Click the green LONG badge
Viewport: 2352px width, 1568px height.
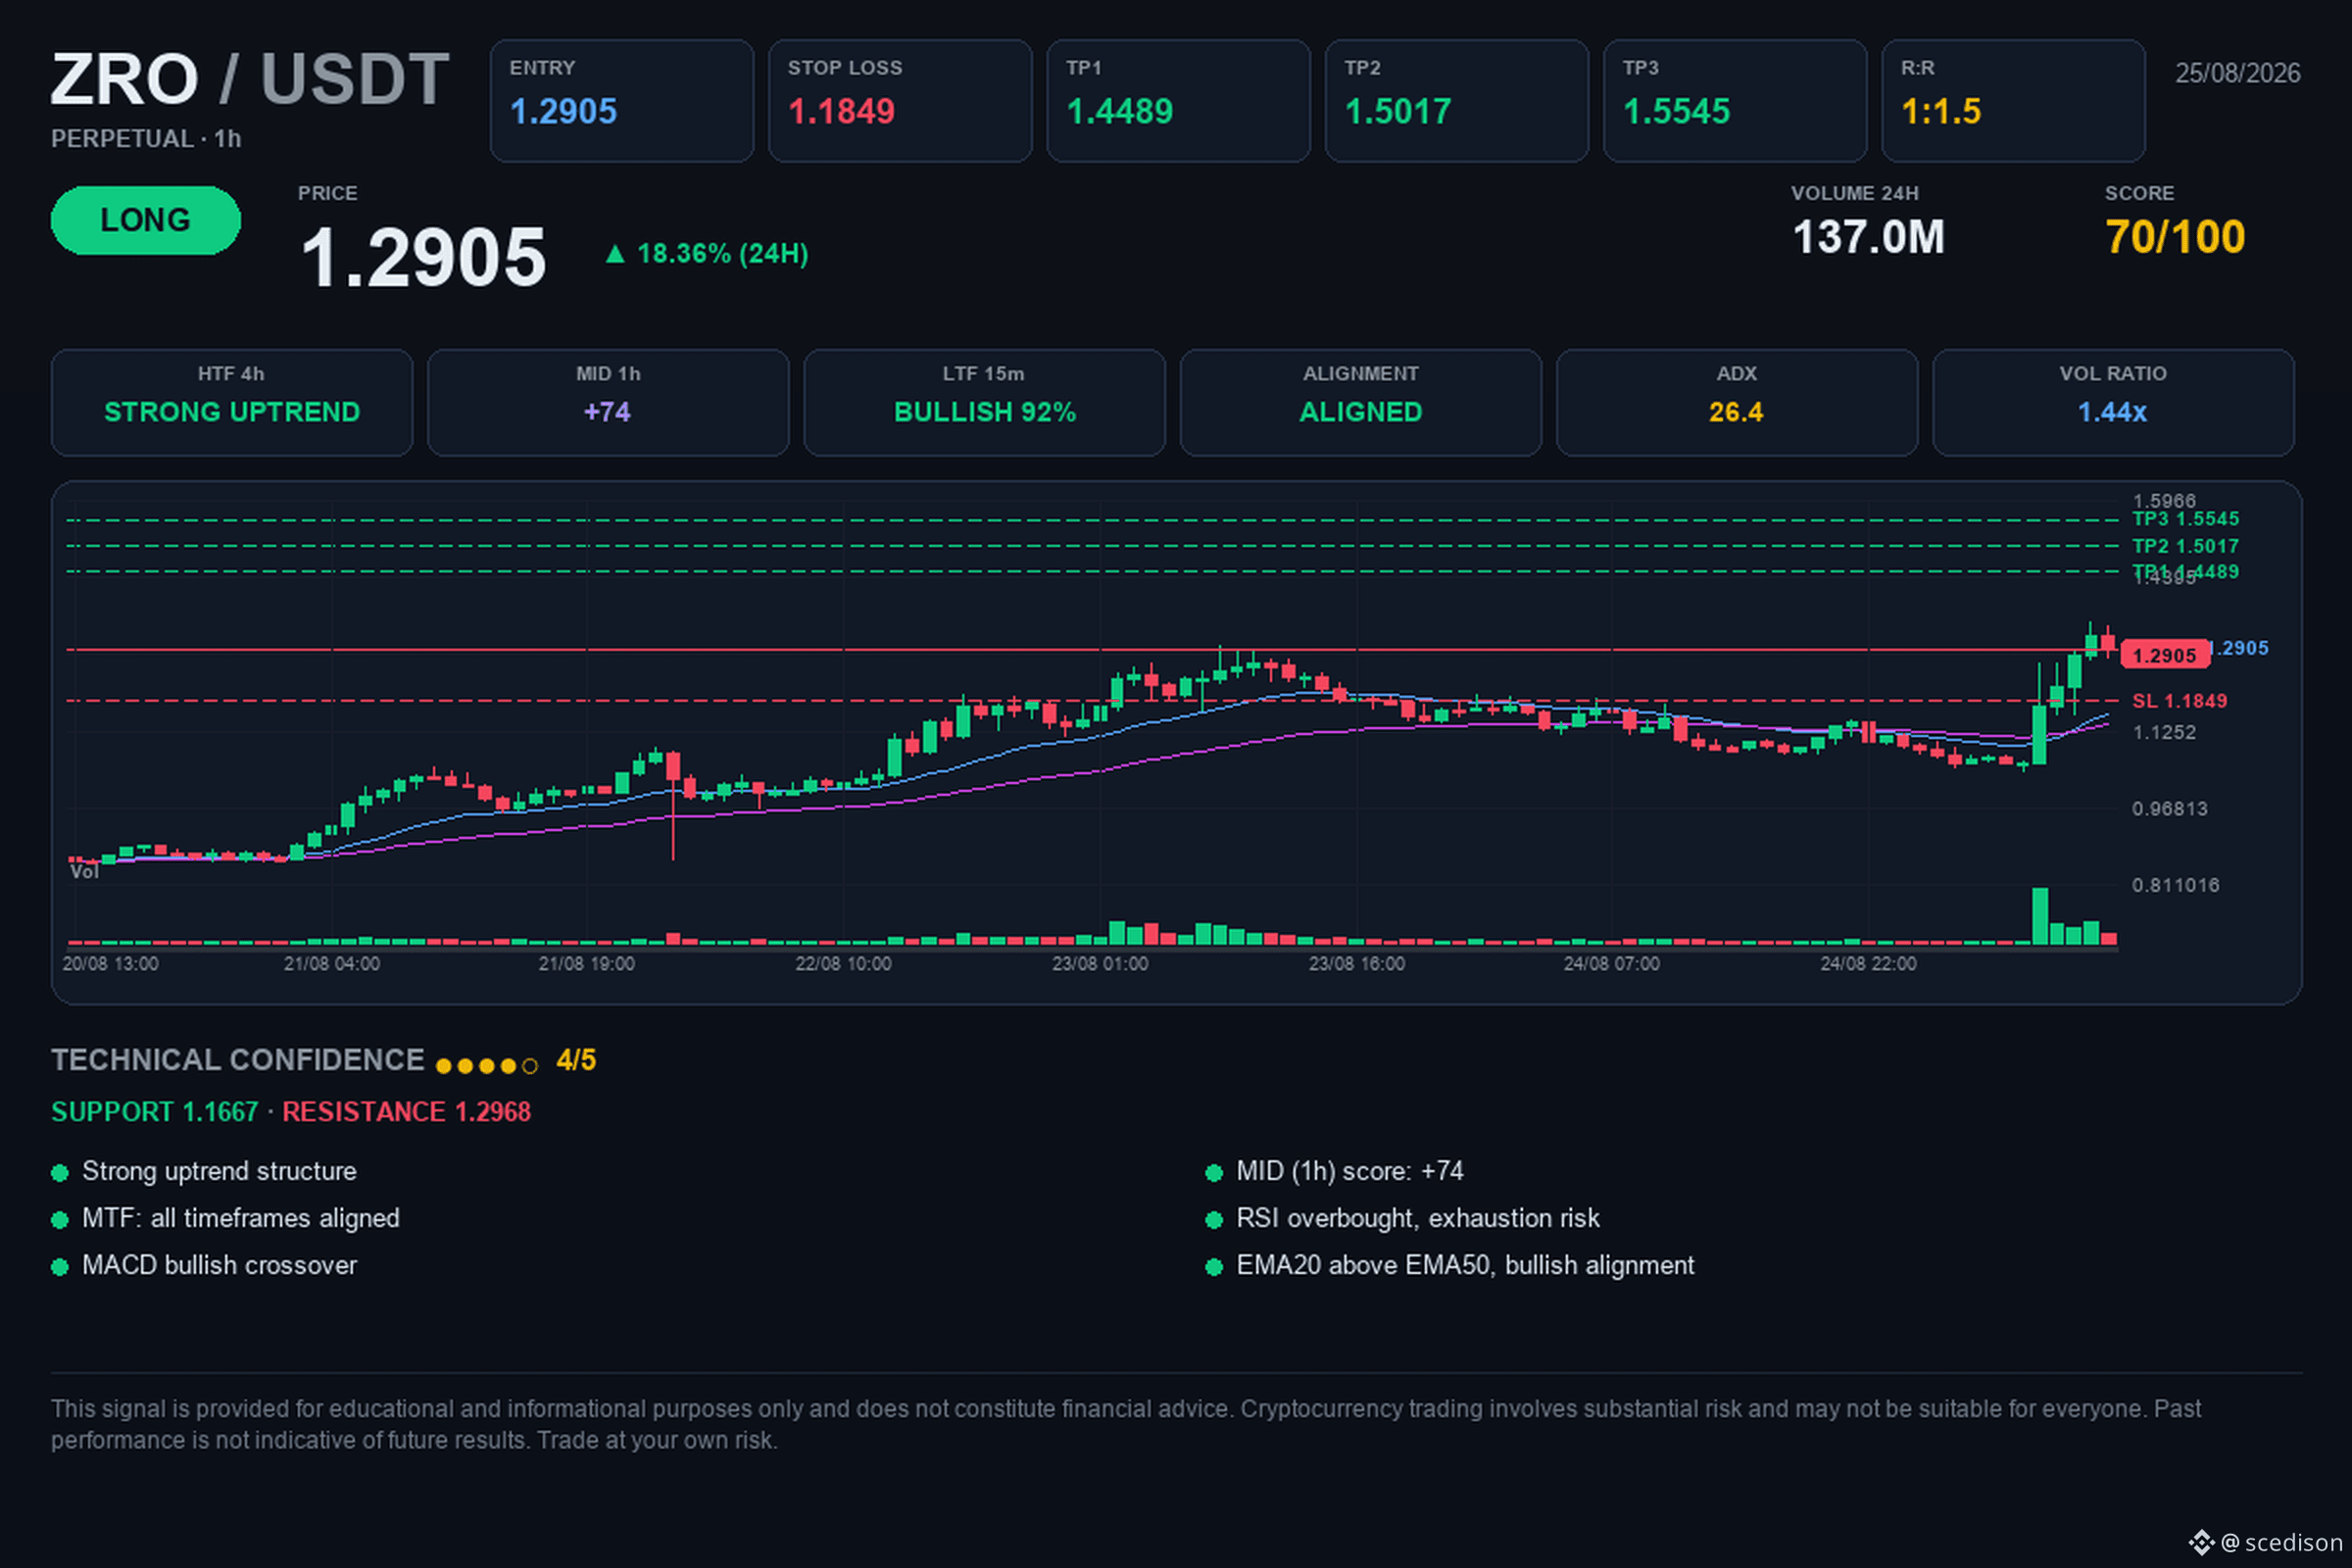tap(146, 220)
